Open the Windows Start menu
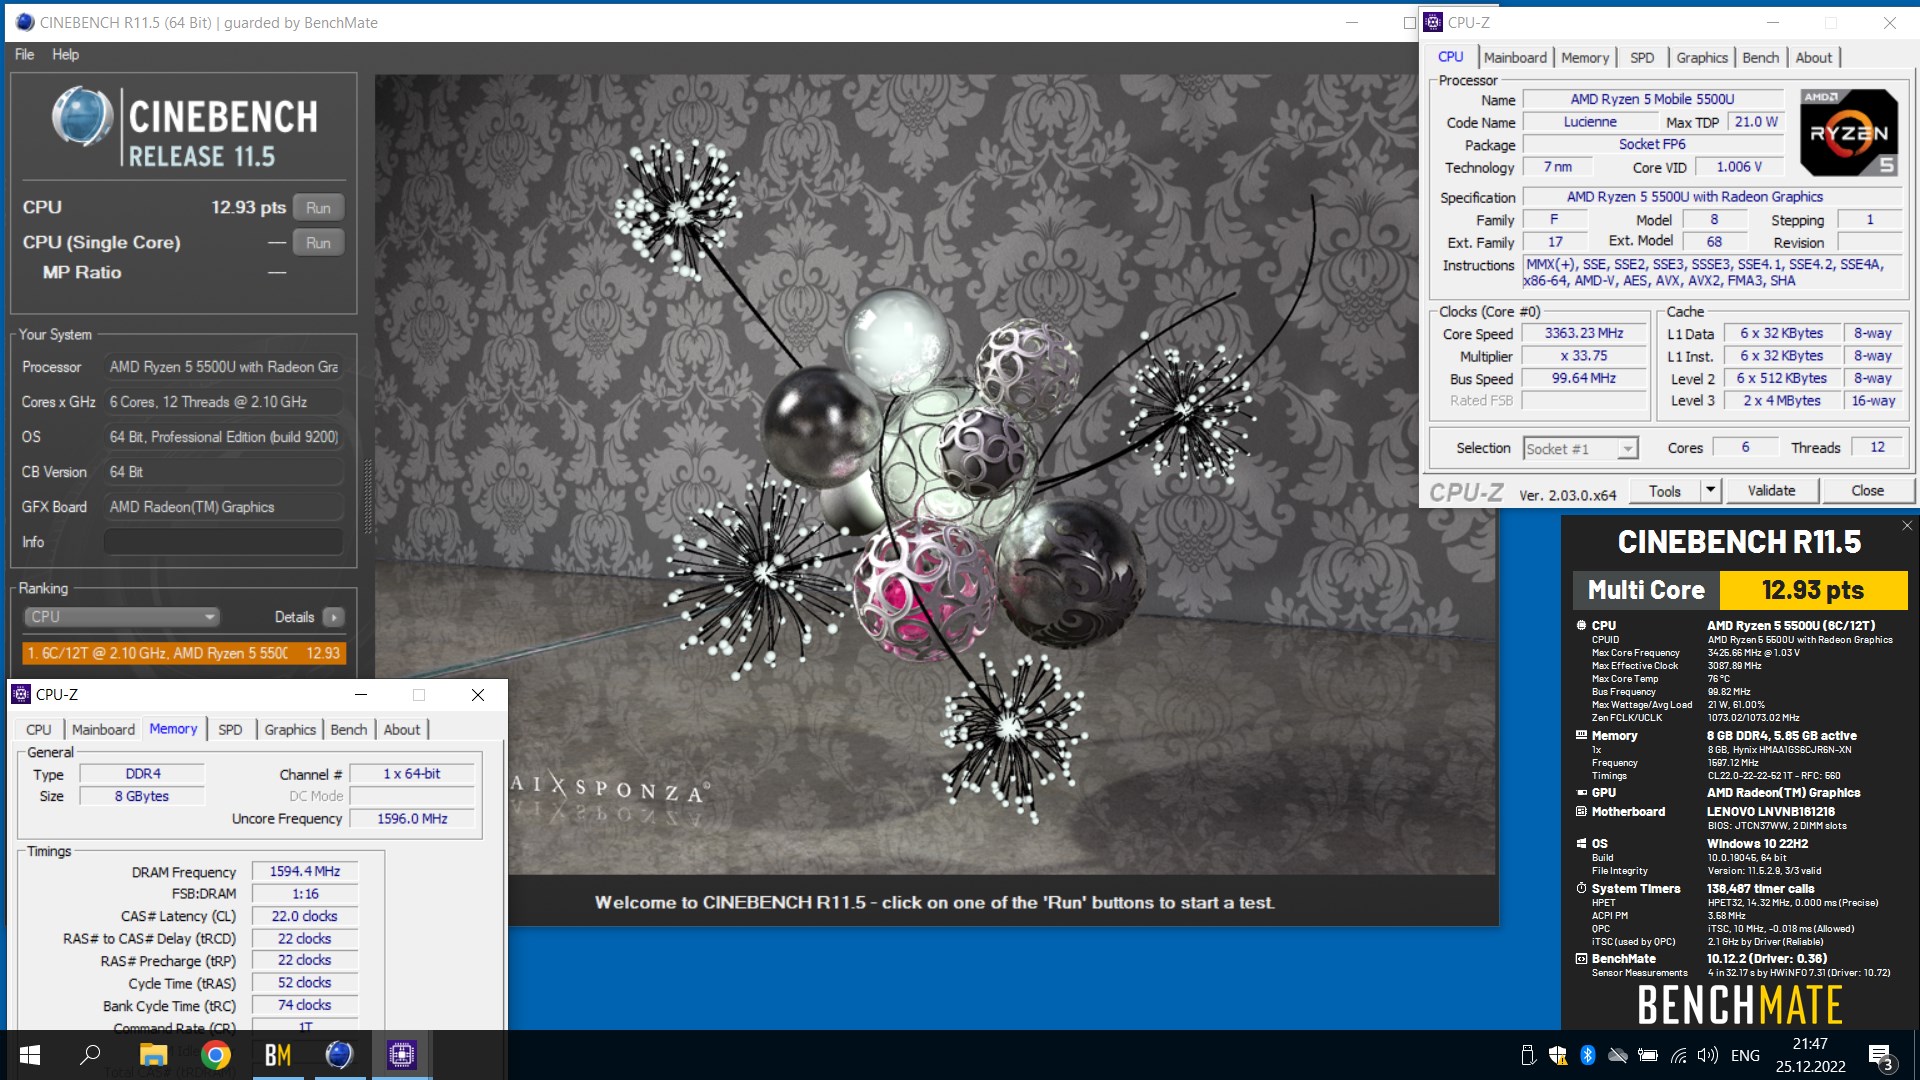Screen dimensions: 1920x1080 [x=29, y=1055]
